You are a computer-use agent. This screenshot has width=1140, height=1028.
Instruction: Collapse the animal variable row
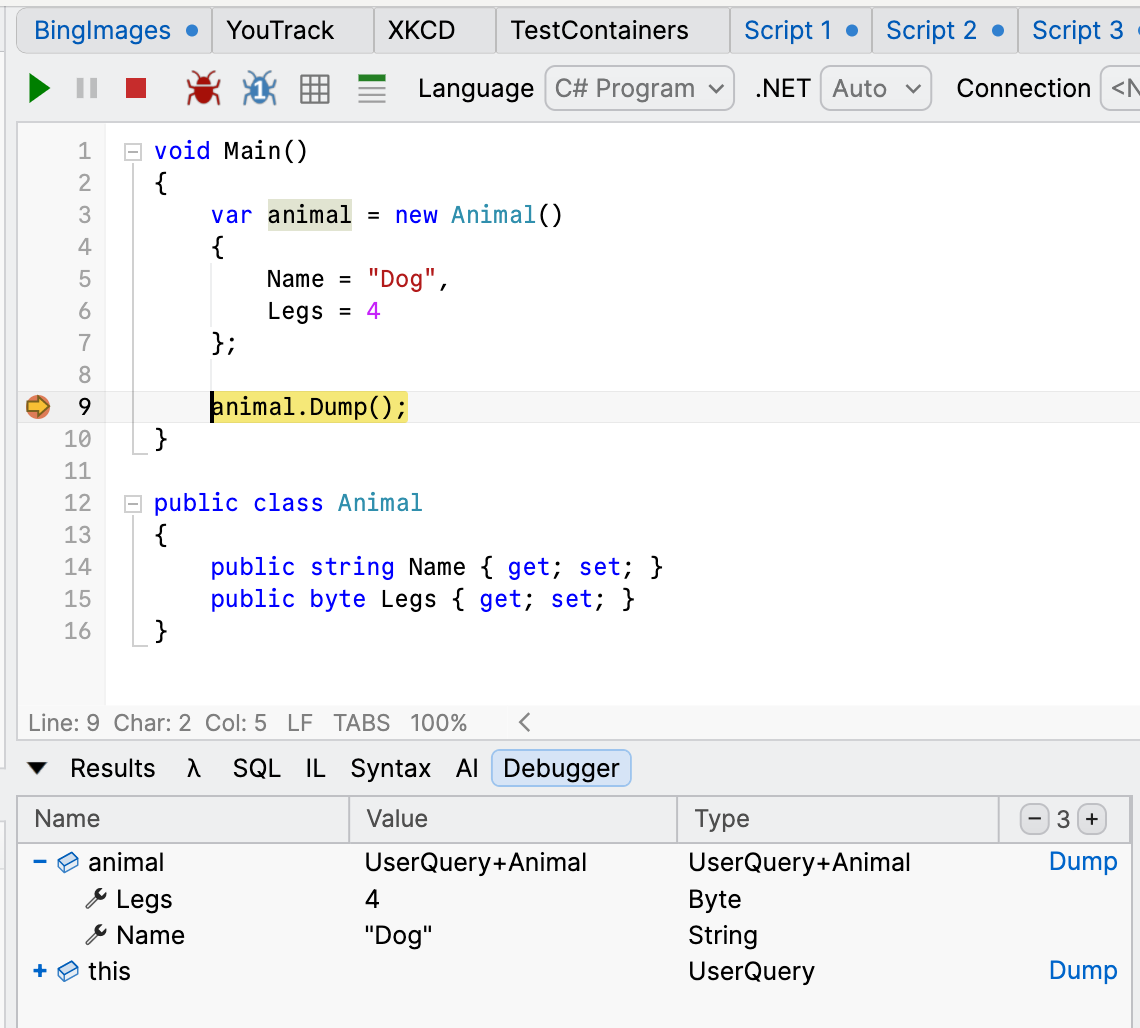(x=40, y=862)
